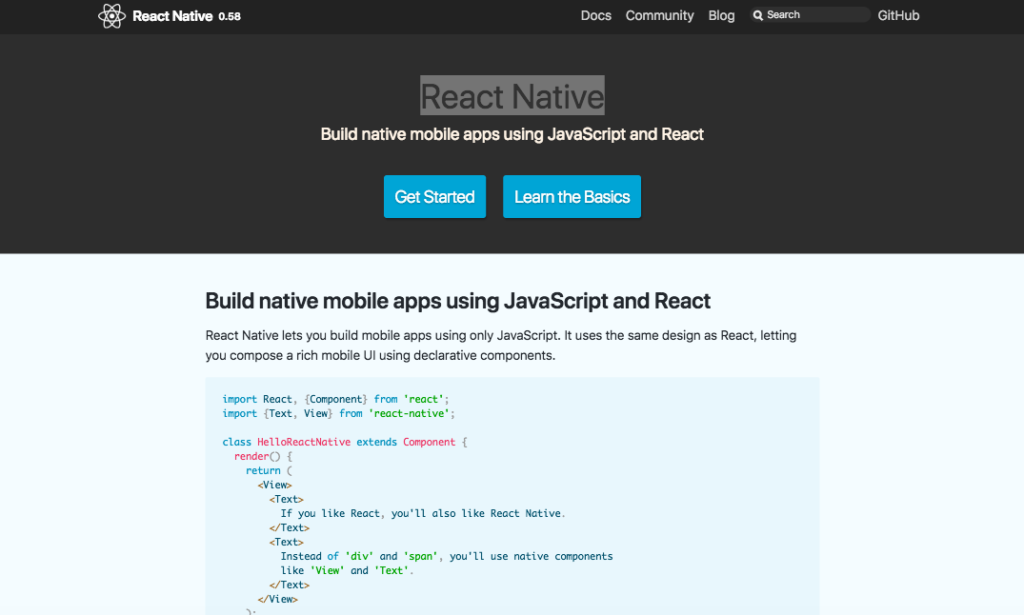Click the 'Build native mobile apps' section heading
The image size is (1024, 615).
click(x=458, y=300)
